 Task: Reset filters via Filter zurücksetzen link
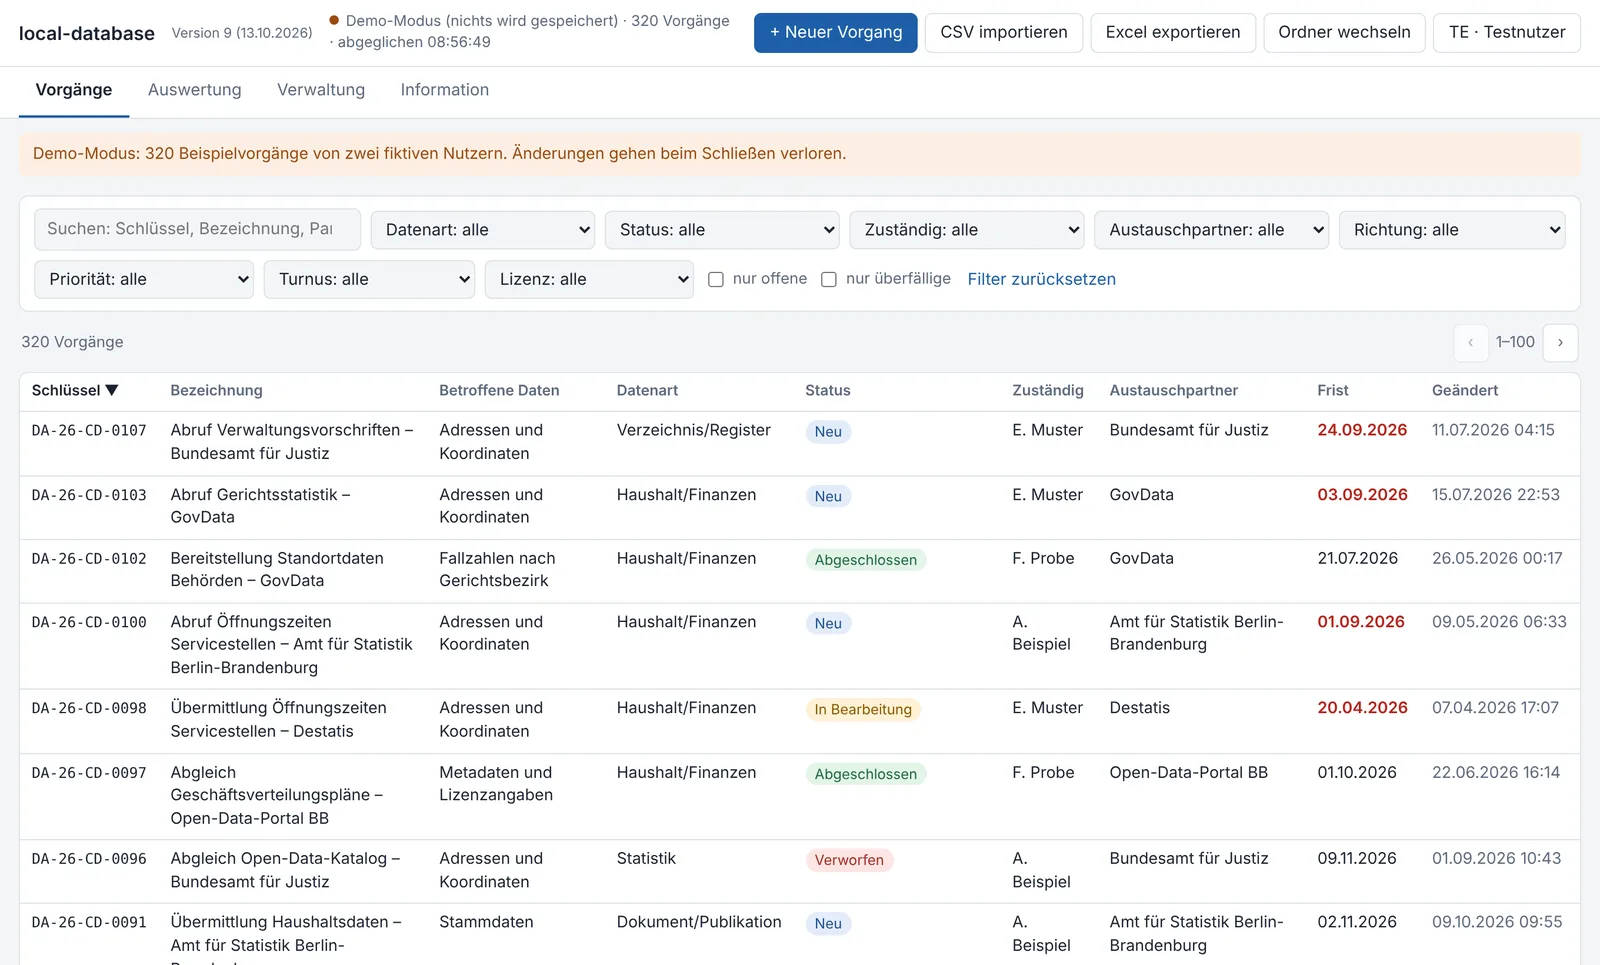pos(1042,280)
